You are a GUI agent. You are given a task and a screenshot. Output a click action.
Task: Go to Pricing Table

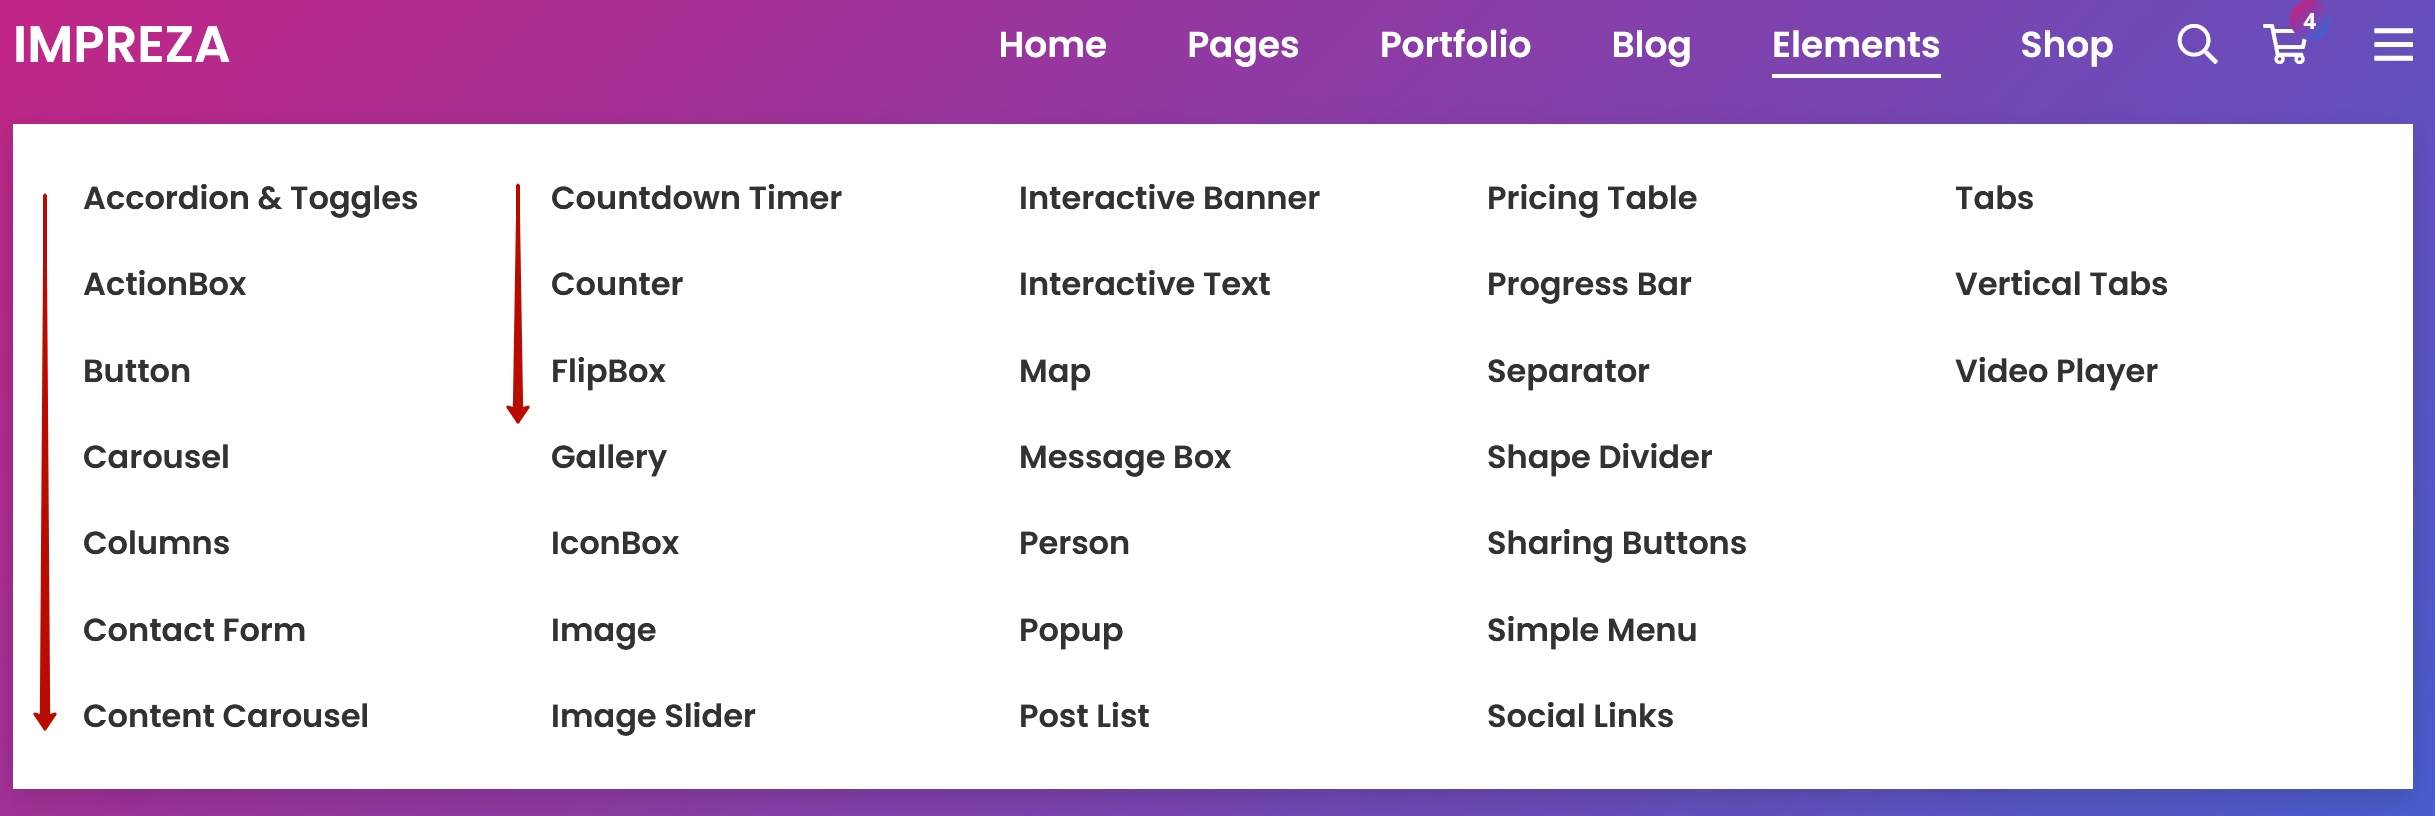1591,198
